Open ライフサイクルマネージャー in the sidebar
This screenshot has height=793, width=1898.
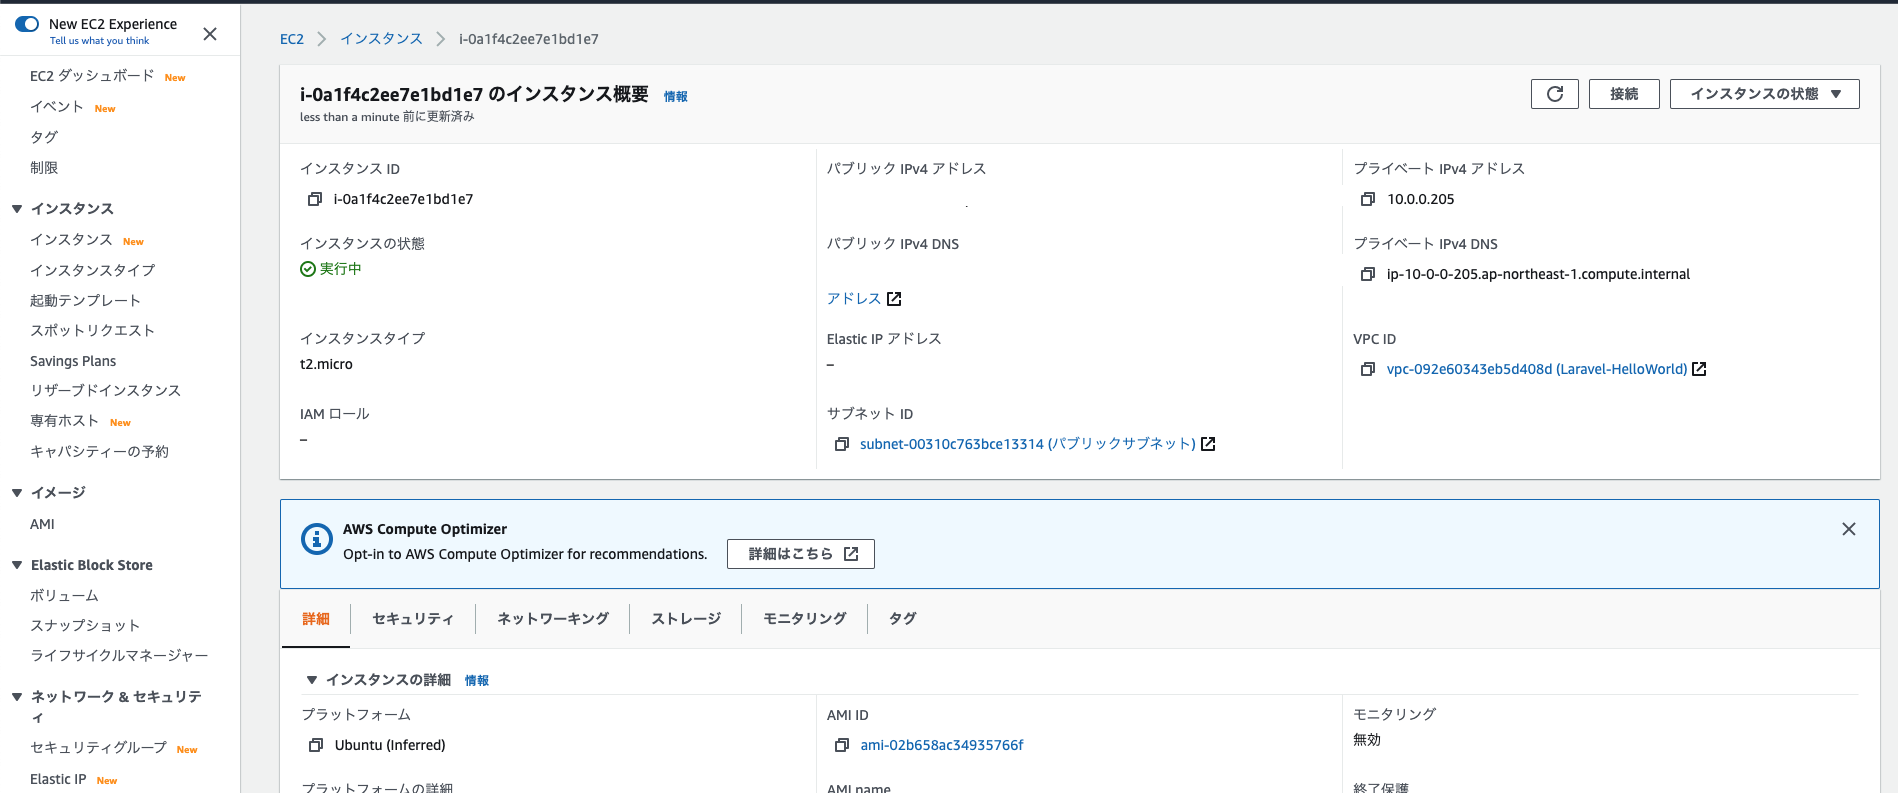point(119,656)
